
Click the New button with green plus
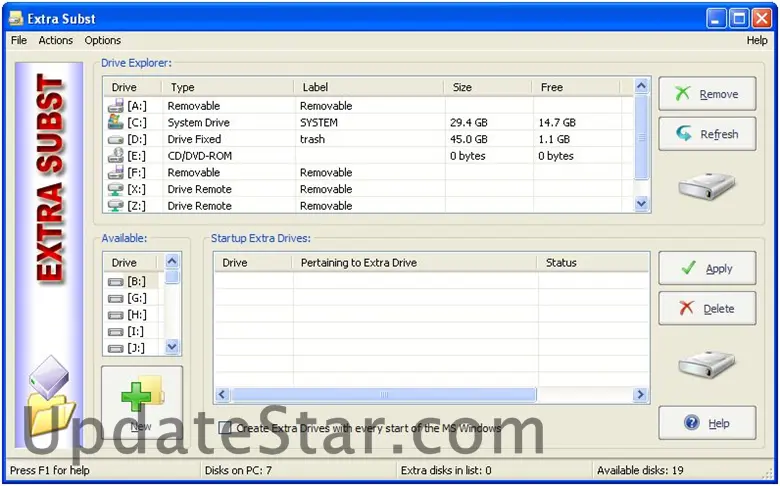[x=142, y=403]
